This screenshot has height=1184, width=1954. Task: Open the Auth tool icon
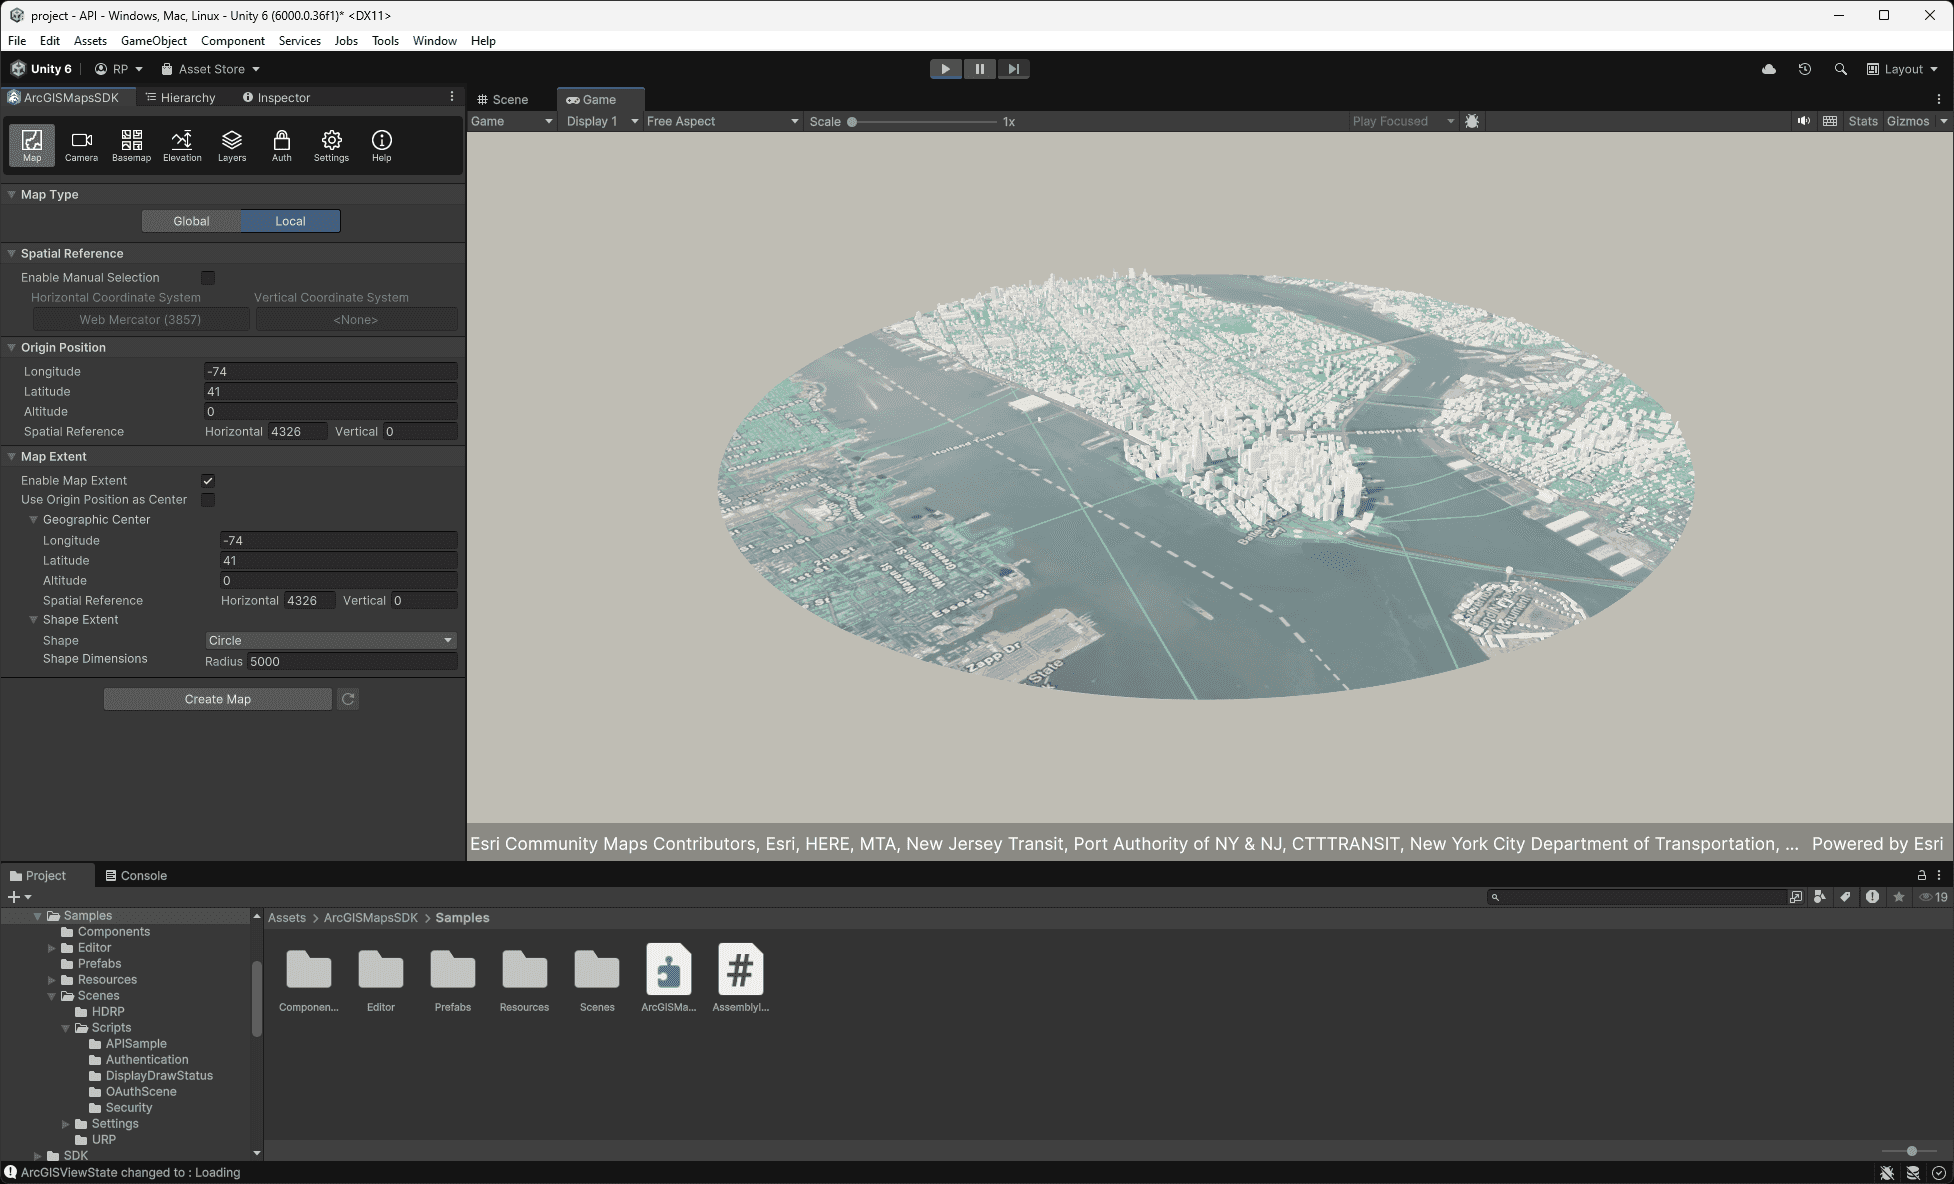[x=281, y=145]
